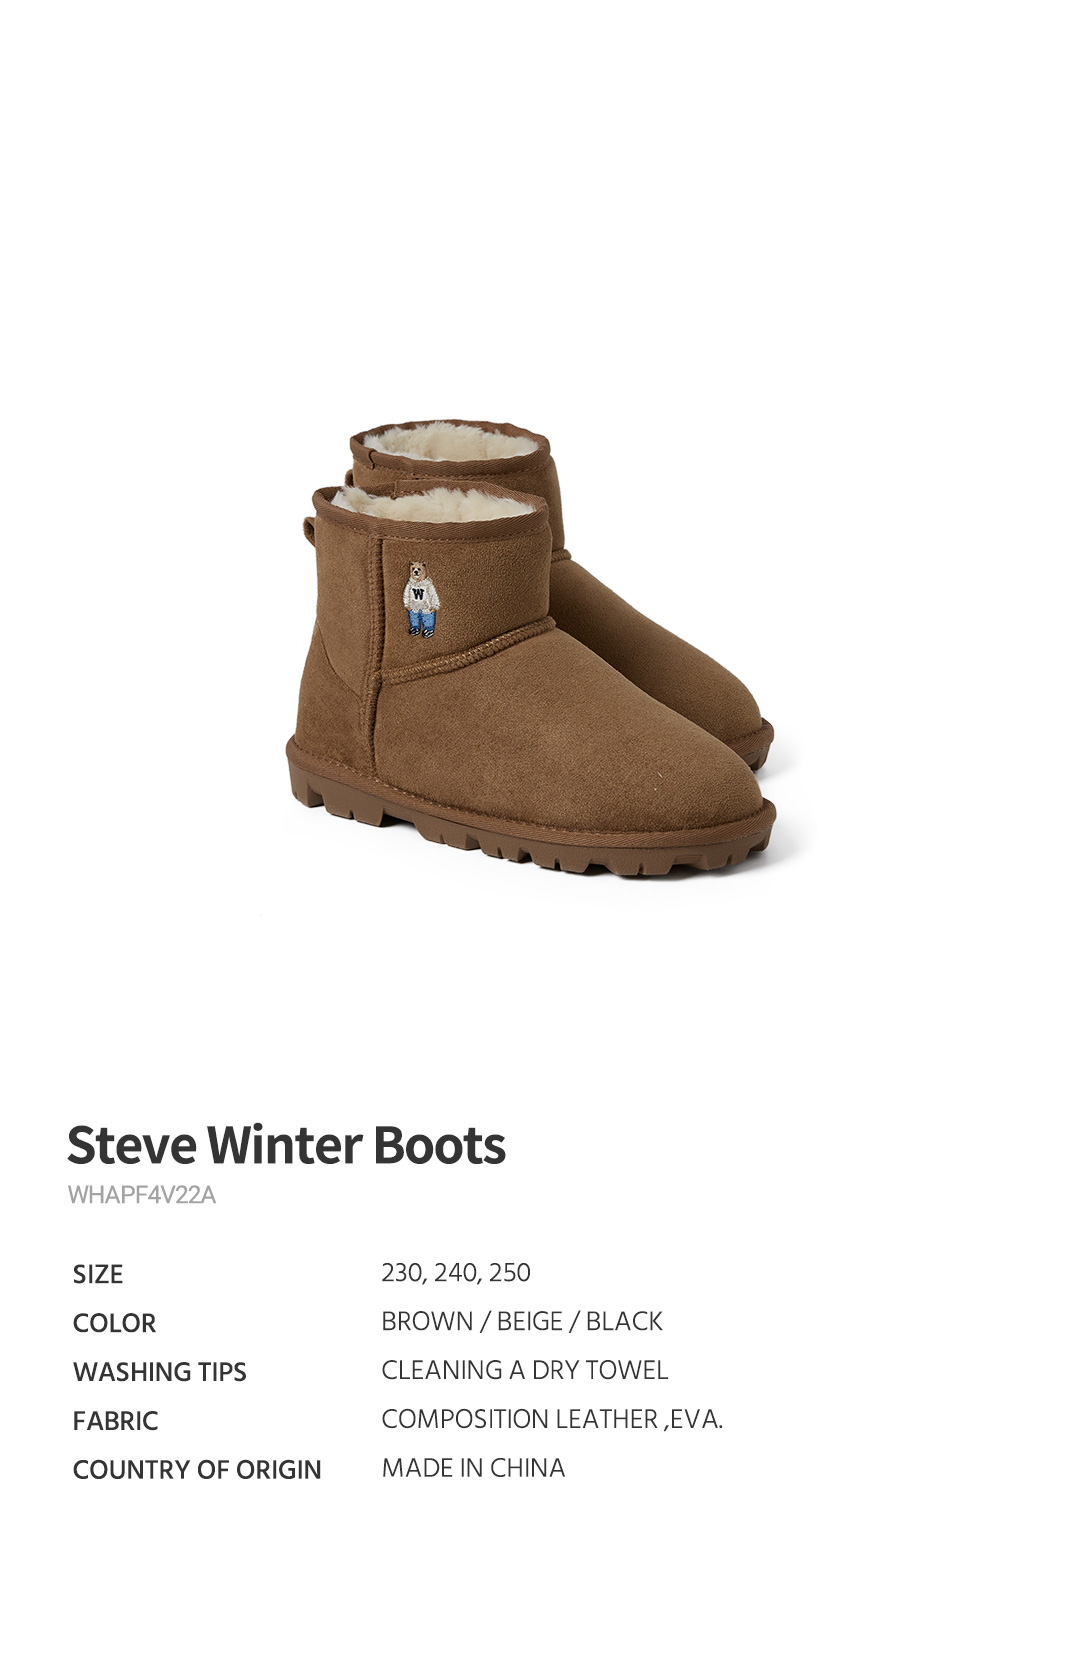This screenshot has height=1668, width=1080.
Task: Click the embroidered bear logo on boot
Action: [421, 598]
